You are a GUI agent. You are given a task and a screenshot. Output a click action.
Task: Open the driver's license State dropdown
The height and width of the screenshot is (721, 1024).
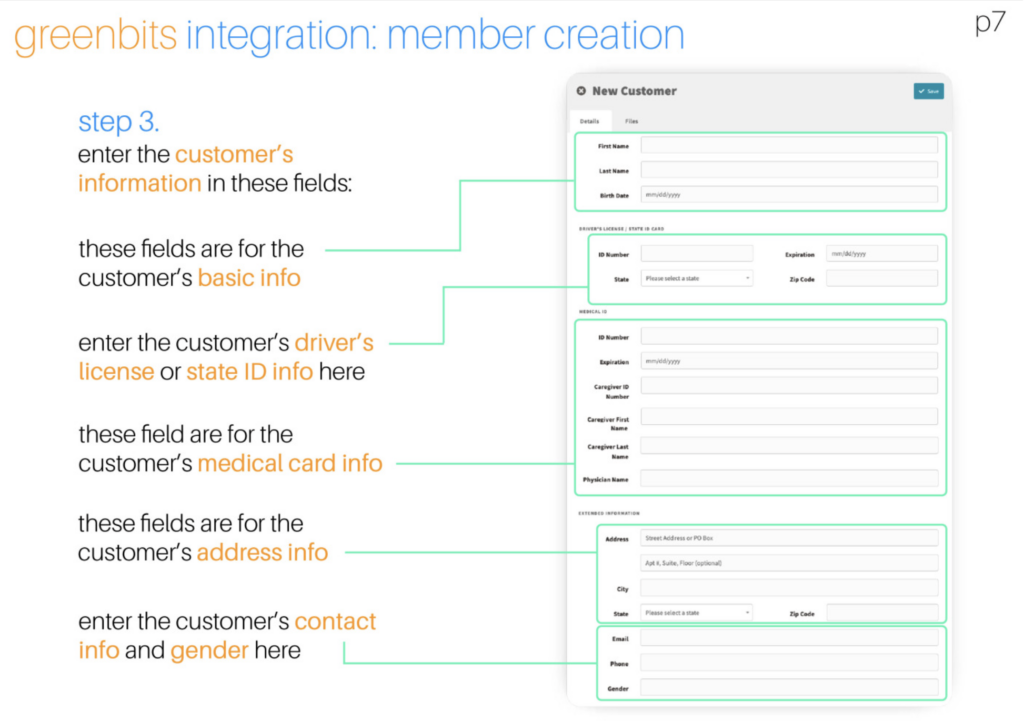pos(696,278)
